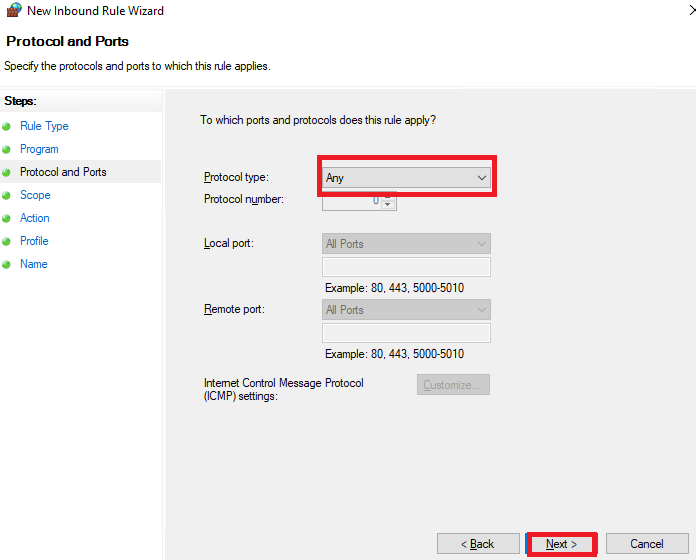Image resolution: width=696 pixels, height=560 pixels.
Task: Go to the Rule Type step
Action: coord(44,126)
